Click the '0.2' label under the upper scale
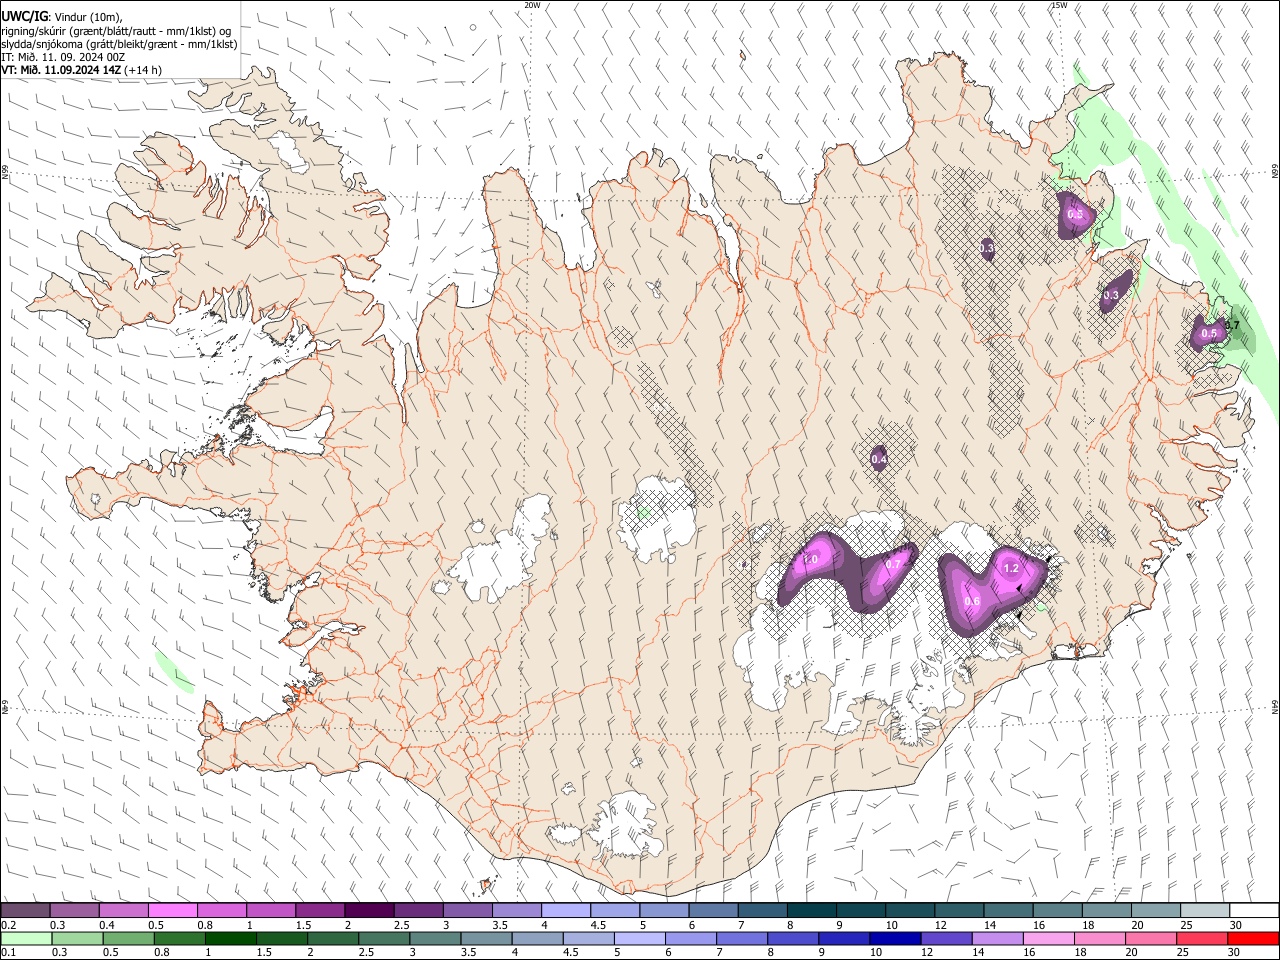Viewport: 1280px width, 960px height. [x=8, y=925]
